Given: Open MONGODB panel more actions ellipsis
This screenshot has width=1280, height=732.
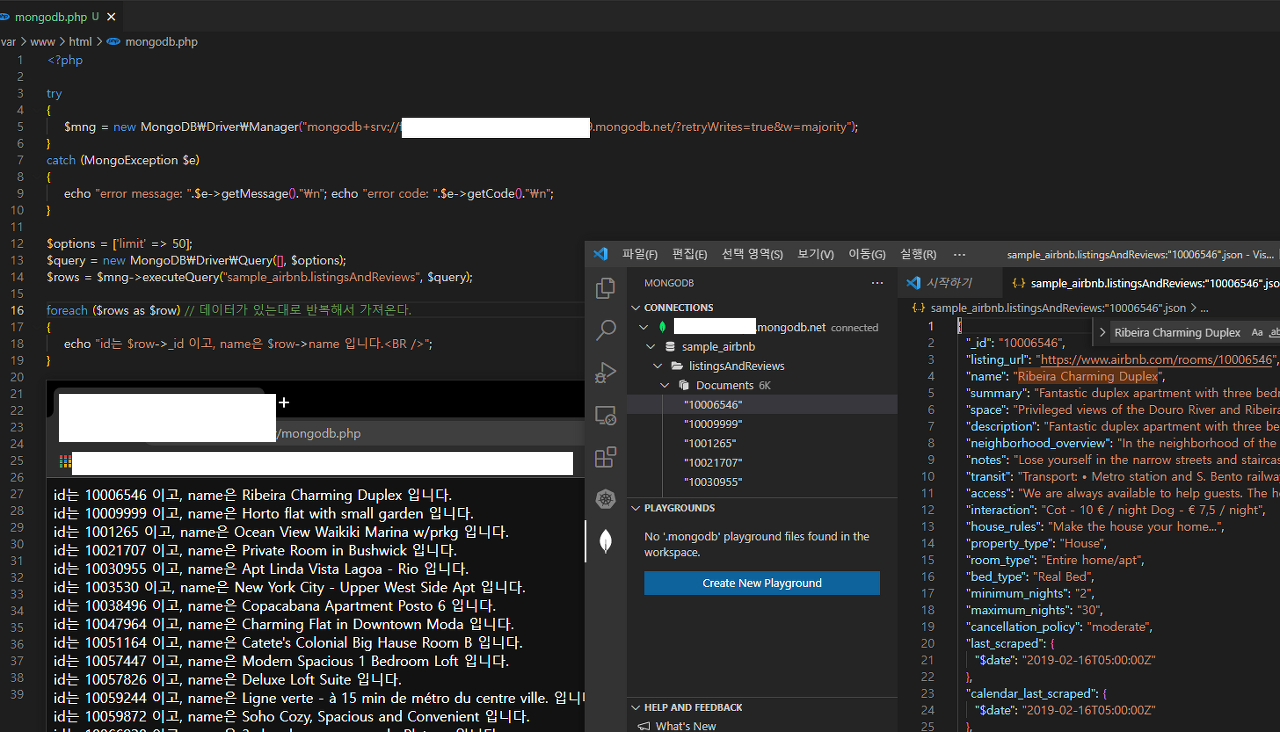Looking at the screenshot, I should coord(877,283).
